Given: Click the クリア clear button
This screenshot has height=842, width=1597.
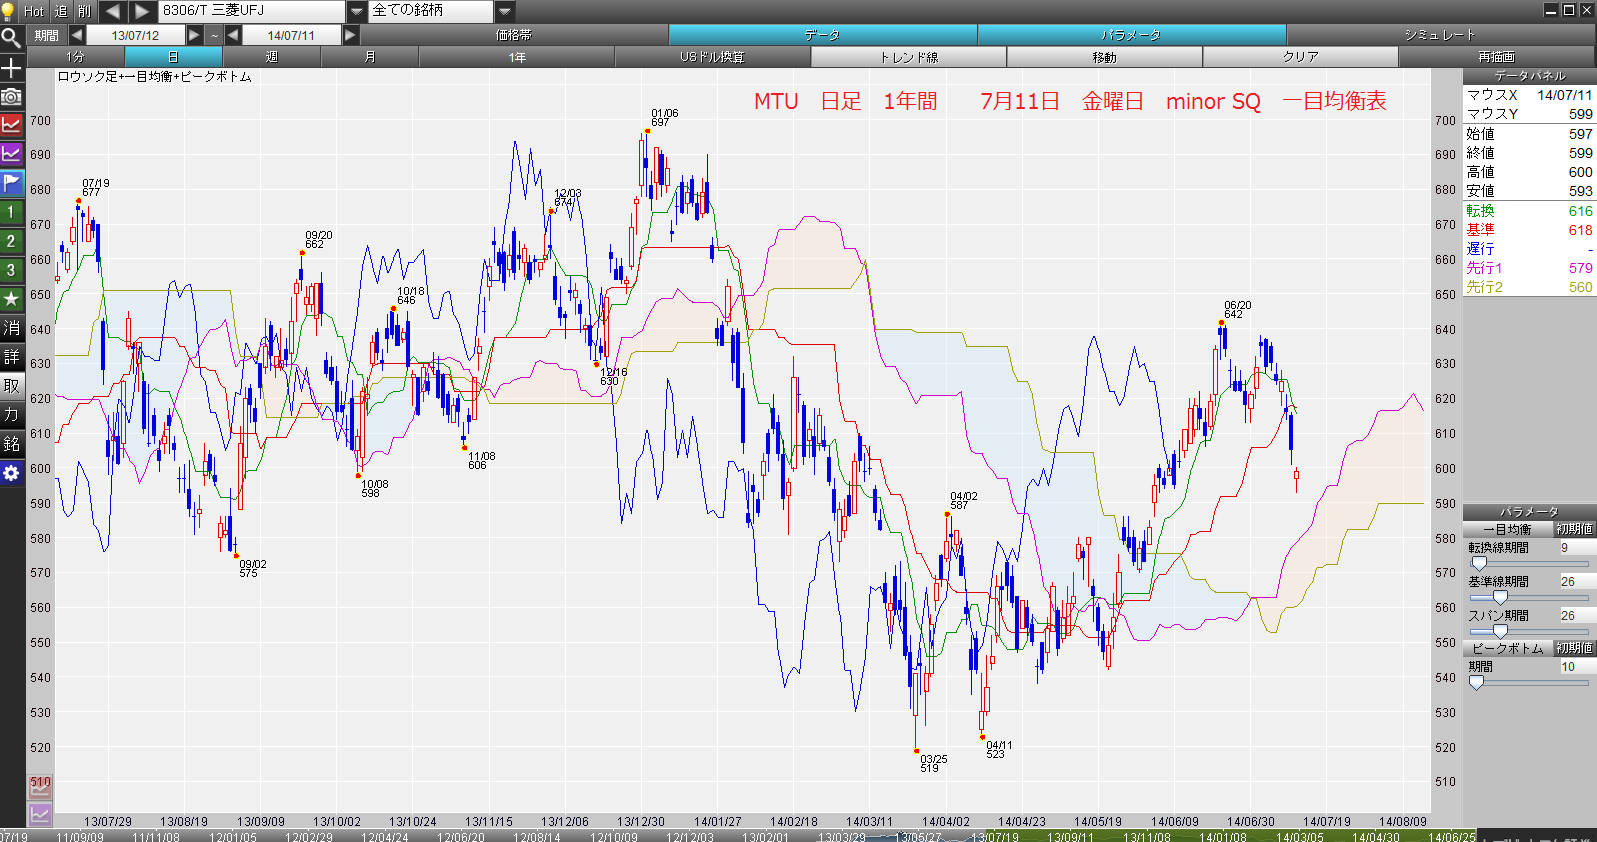Looking at the screenshot, I should 1300,57.
